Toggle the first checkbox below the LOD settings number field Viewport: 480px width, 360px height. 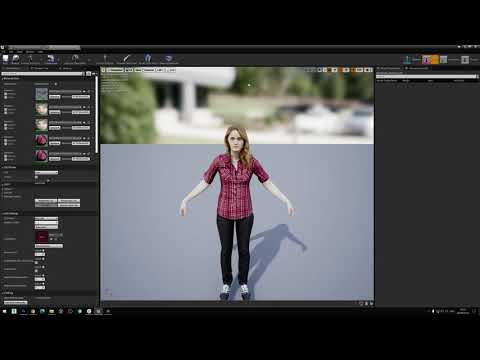tap(36, 263)
